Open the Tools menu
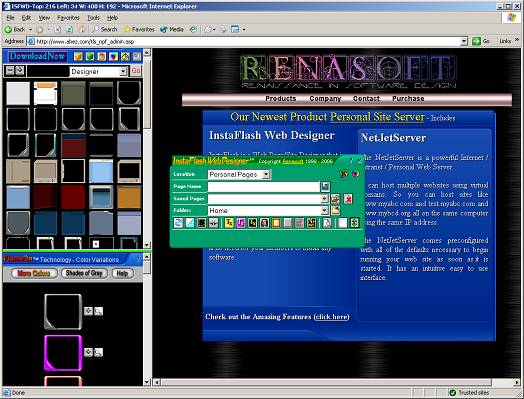The image size is (524, 399). pyautogui.click(x=94, y=18)
